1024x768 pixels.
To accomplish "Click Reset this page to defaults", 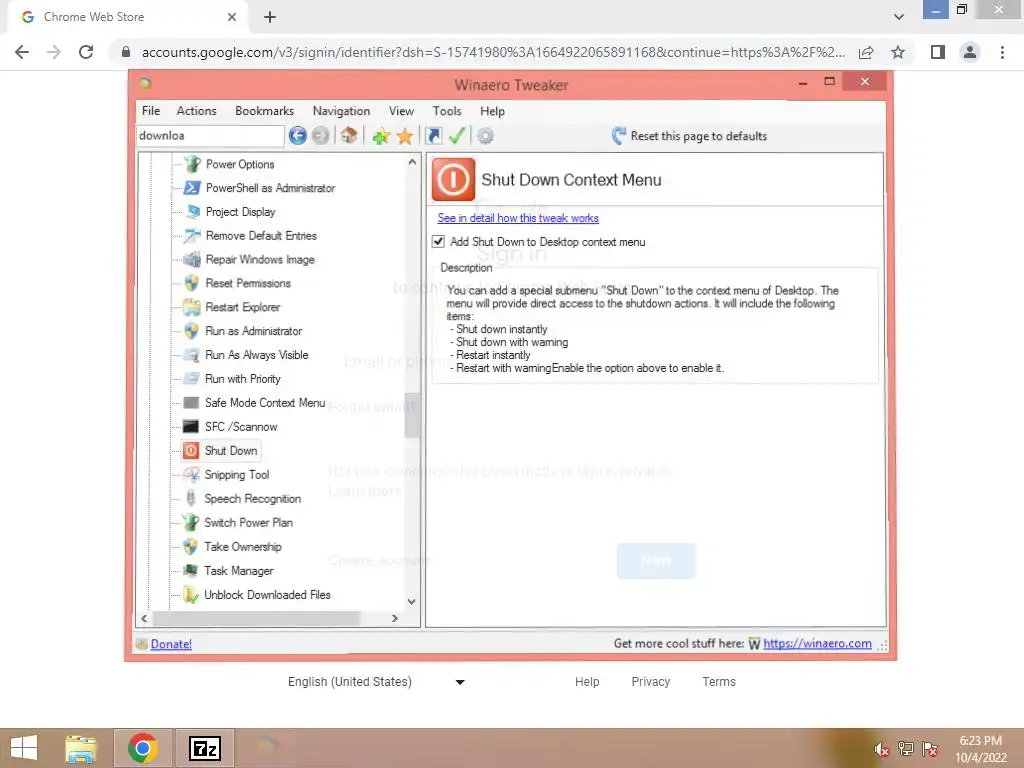I will coord(689,136).
